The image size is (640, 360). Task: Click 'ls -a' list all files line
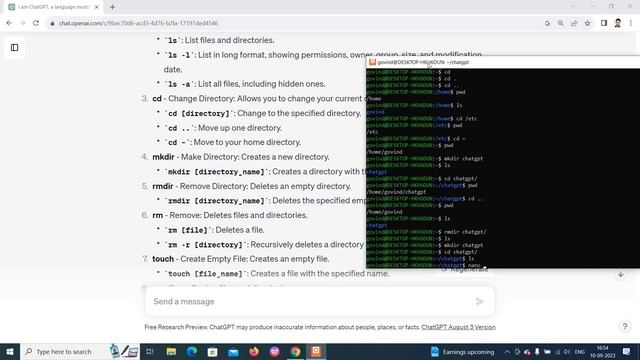pyautogui.click(x=245, y=84)
